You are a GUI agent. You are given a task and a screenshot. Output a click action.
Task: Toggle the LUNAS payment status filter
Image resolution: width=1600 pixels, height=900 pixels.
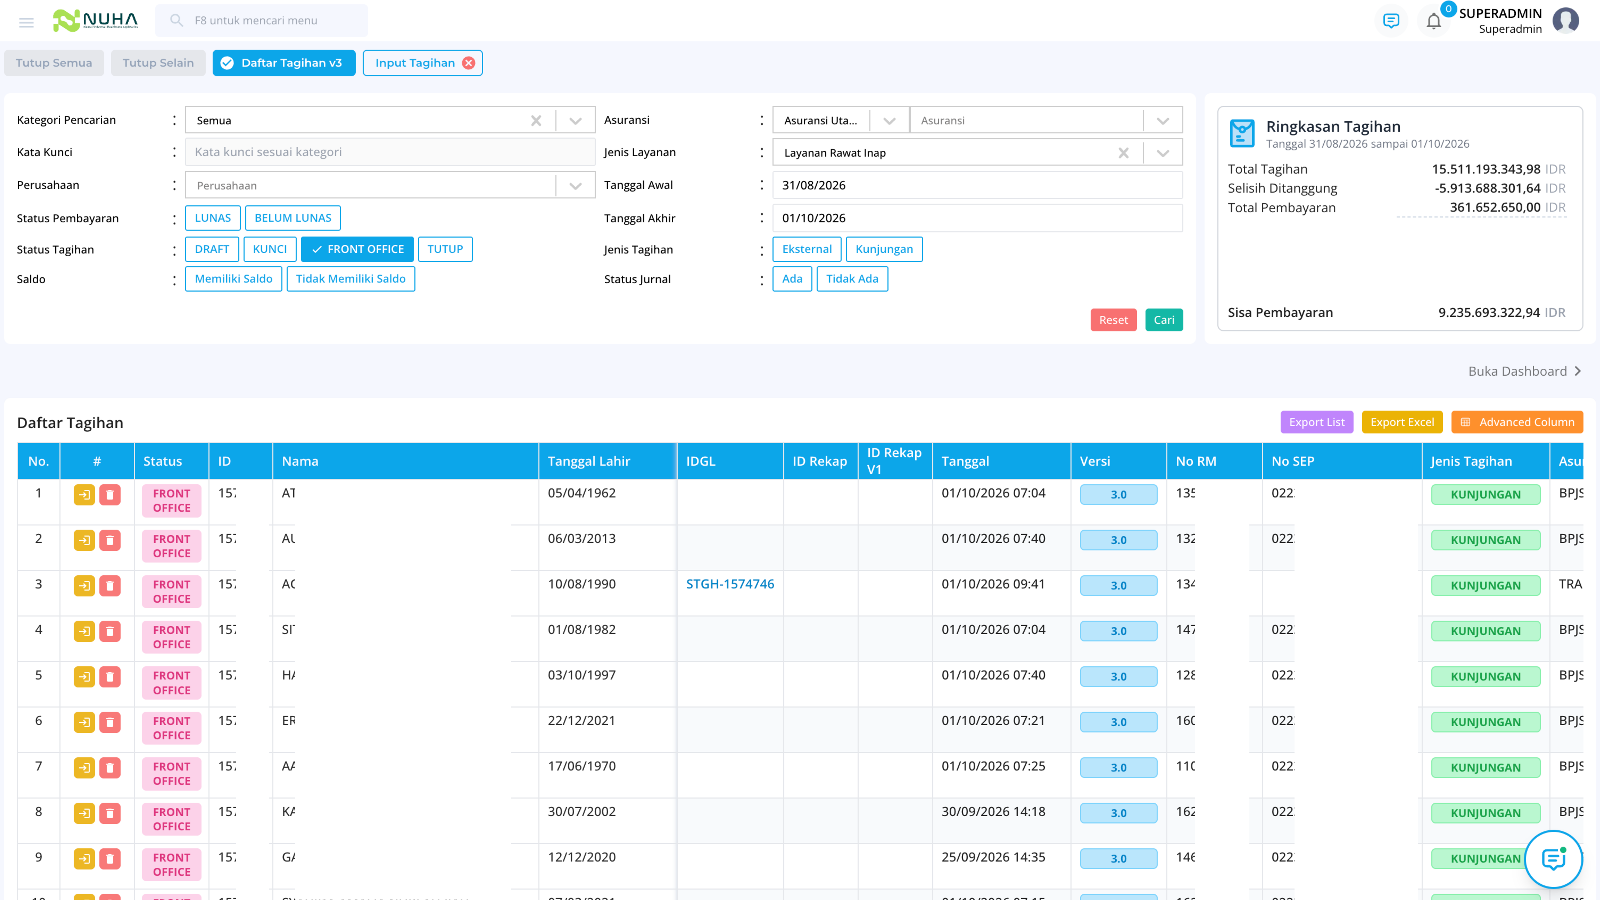tap(213, 218)
